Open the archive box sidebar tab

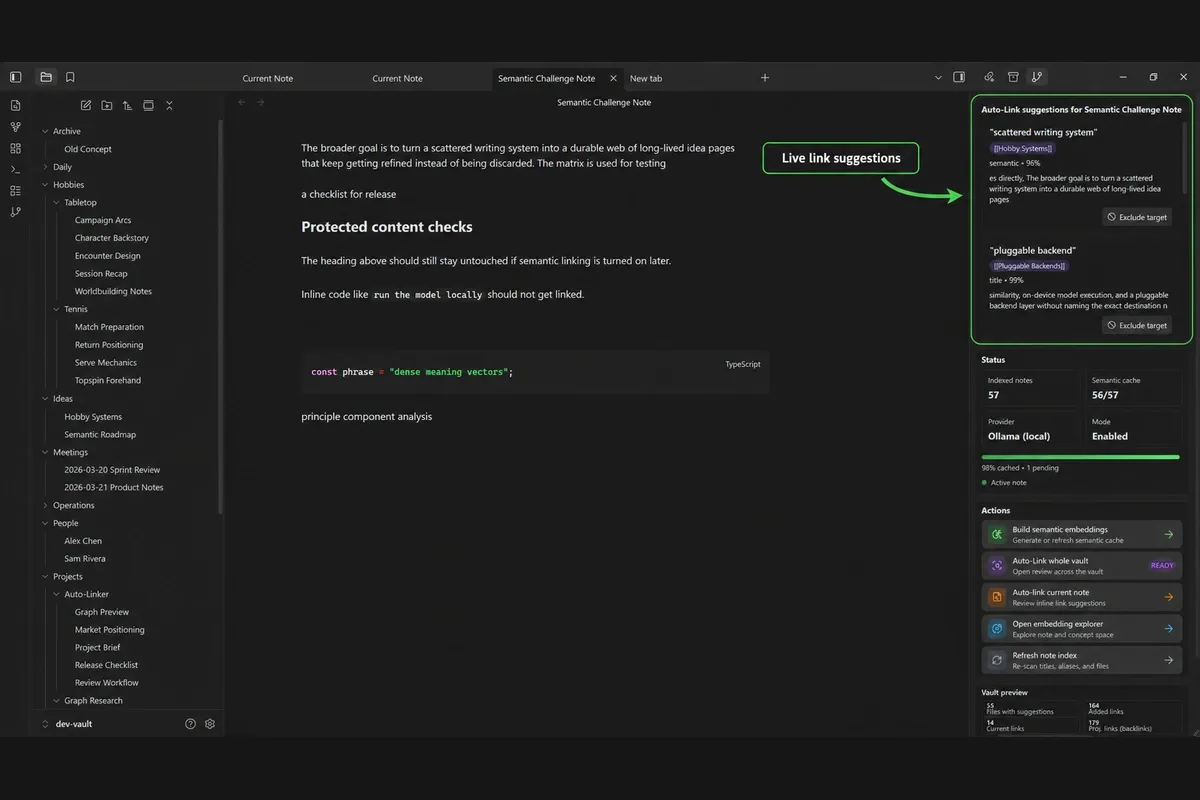(1013, 77)
